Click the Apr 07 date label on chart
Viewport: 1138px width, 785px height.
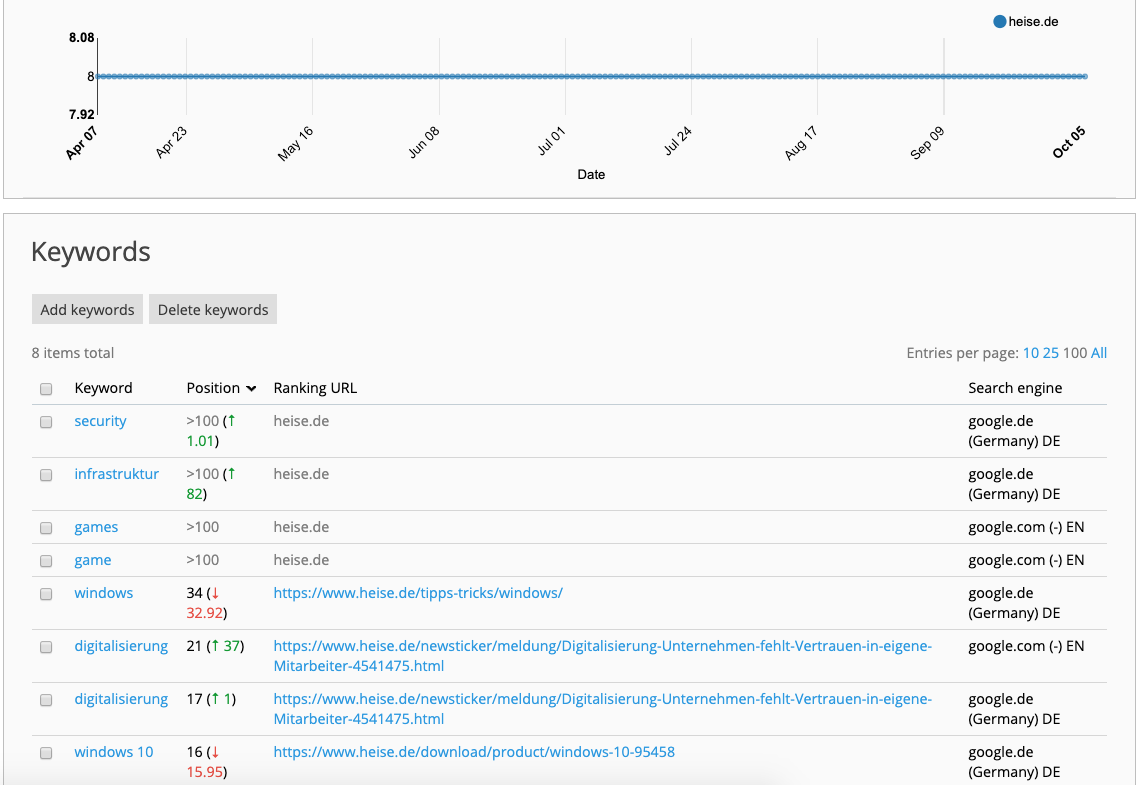[x=81, y=142]
